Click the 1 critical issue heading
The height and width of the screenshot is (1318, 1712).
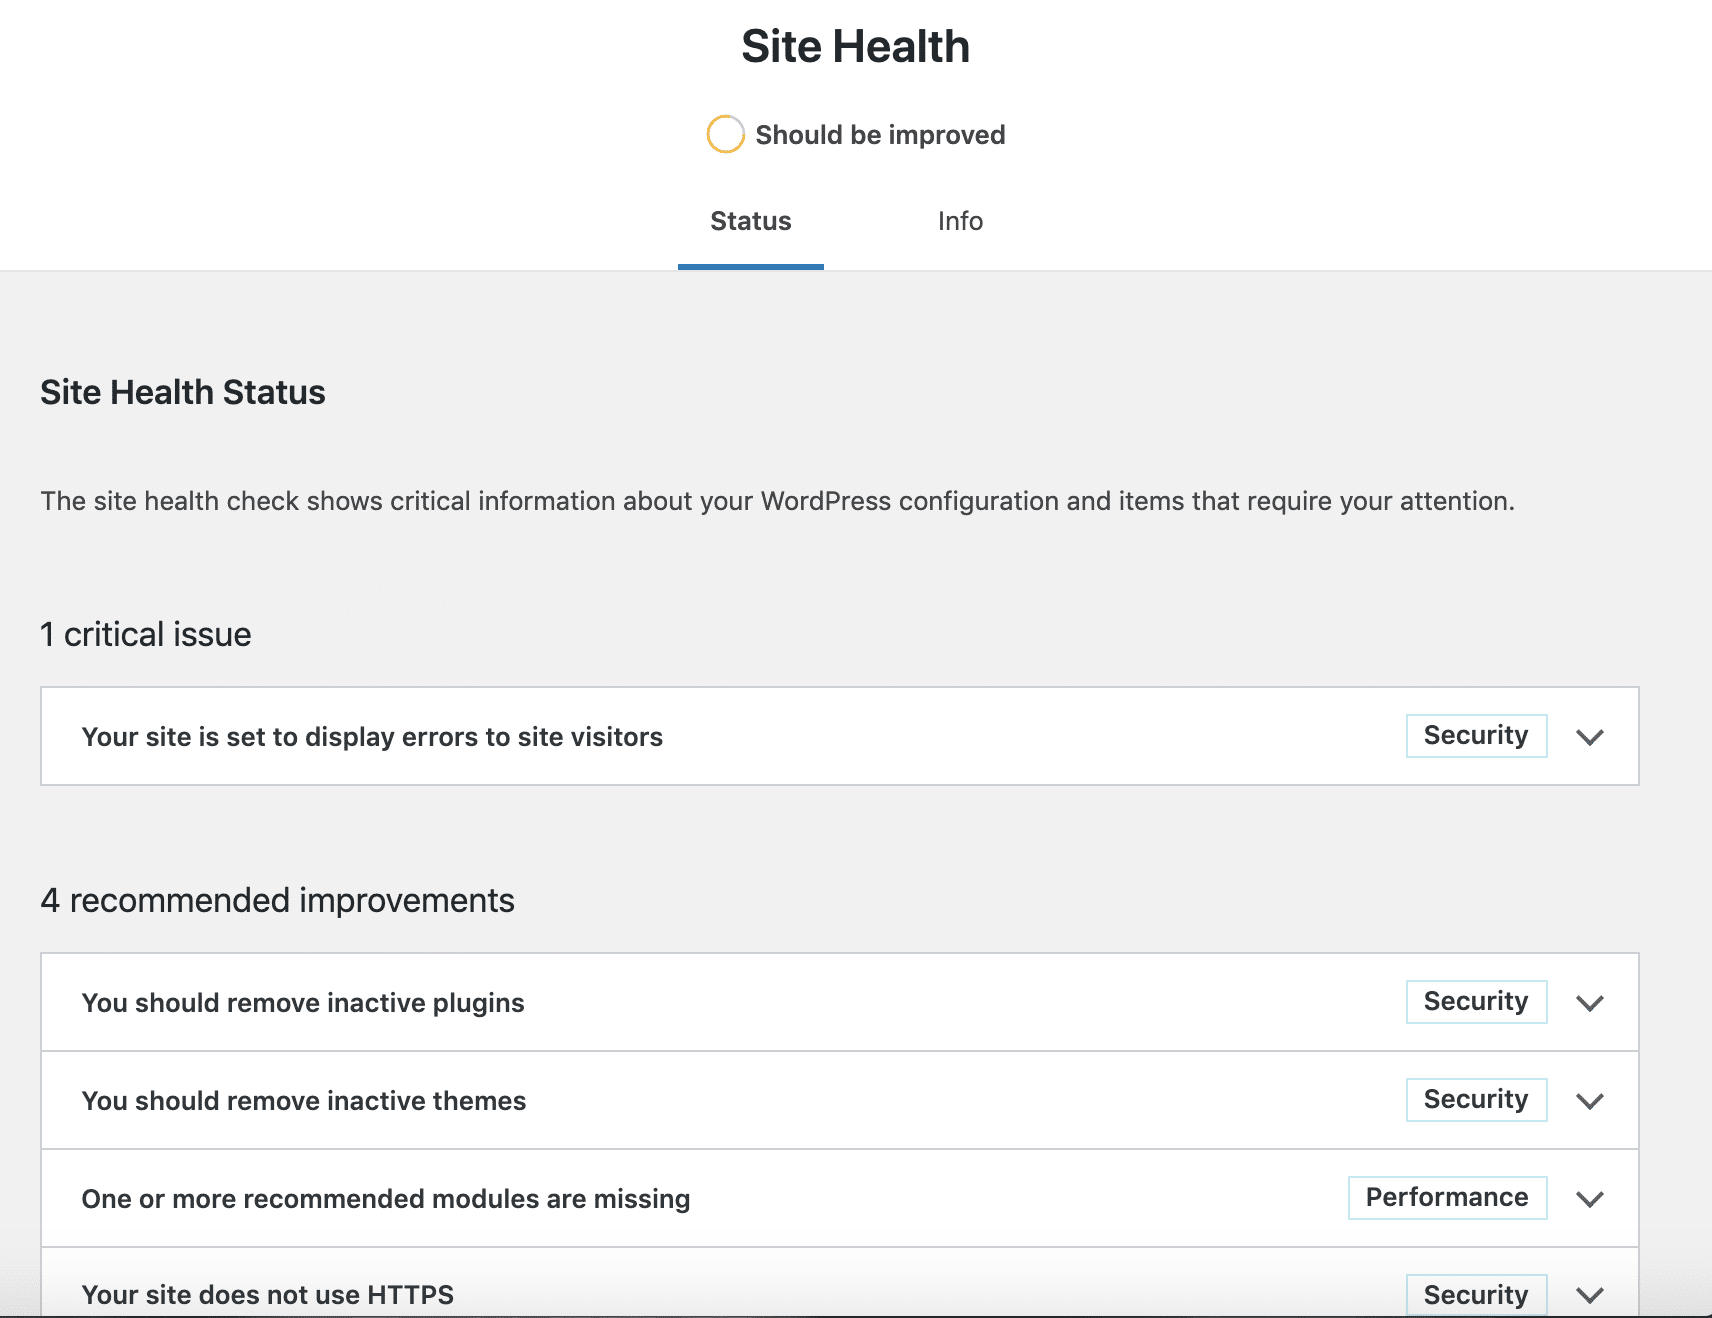145,634
